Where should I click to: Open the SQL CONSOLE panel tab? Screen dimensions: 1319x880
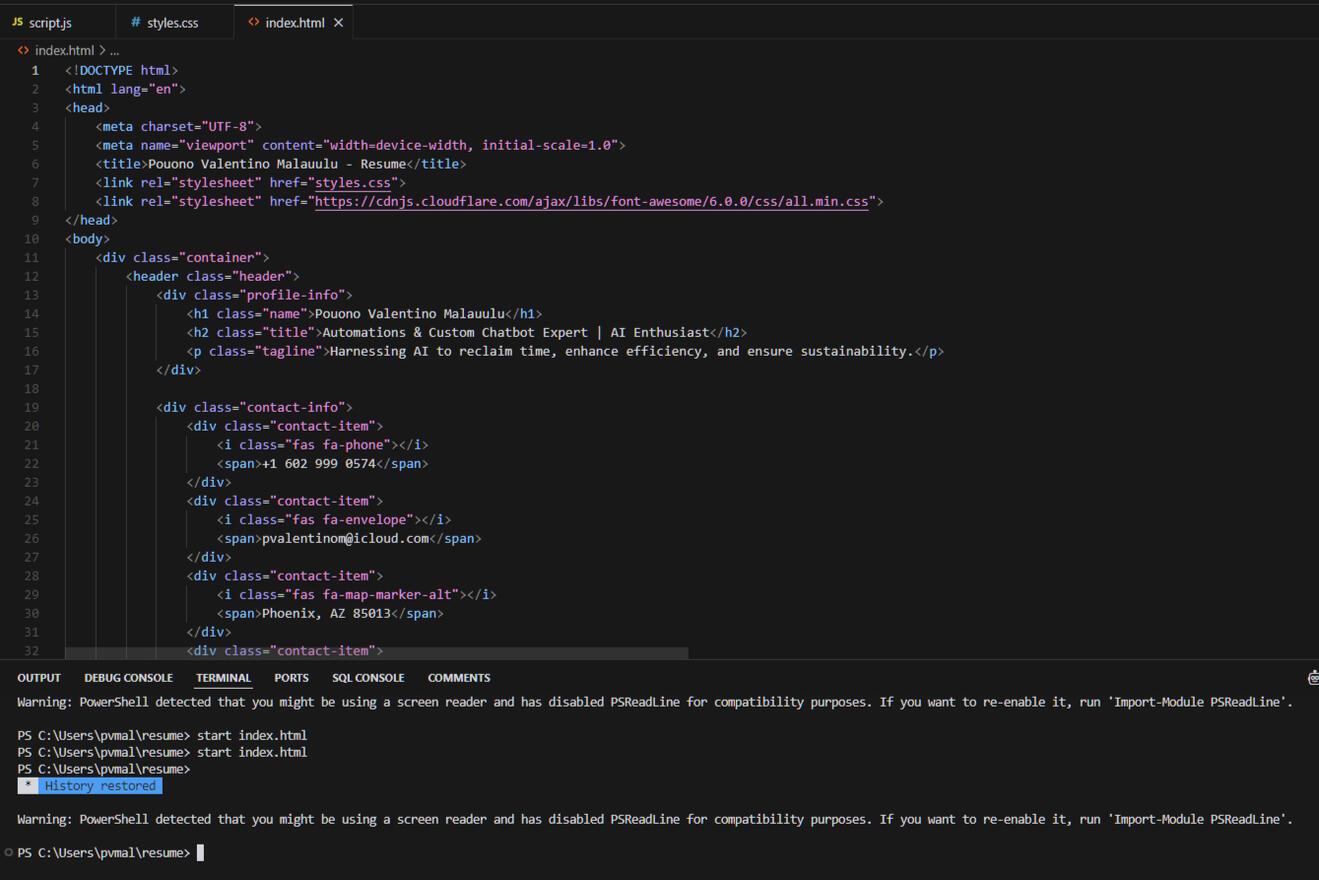(368, 678)
